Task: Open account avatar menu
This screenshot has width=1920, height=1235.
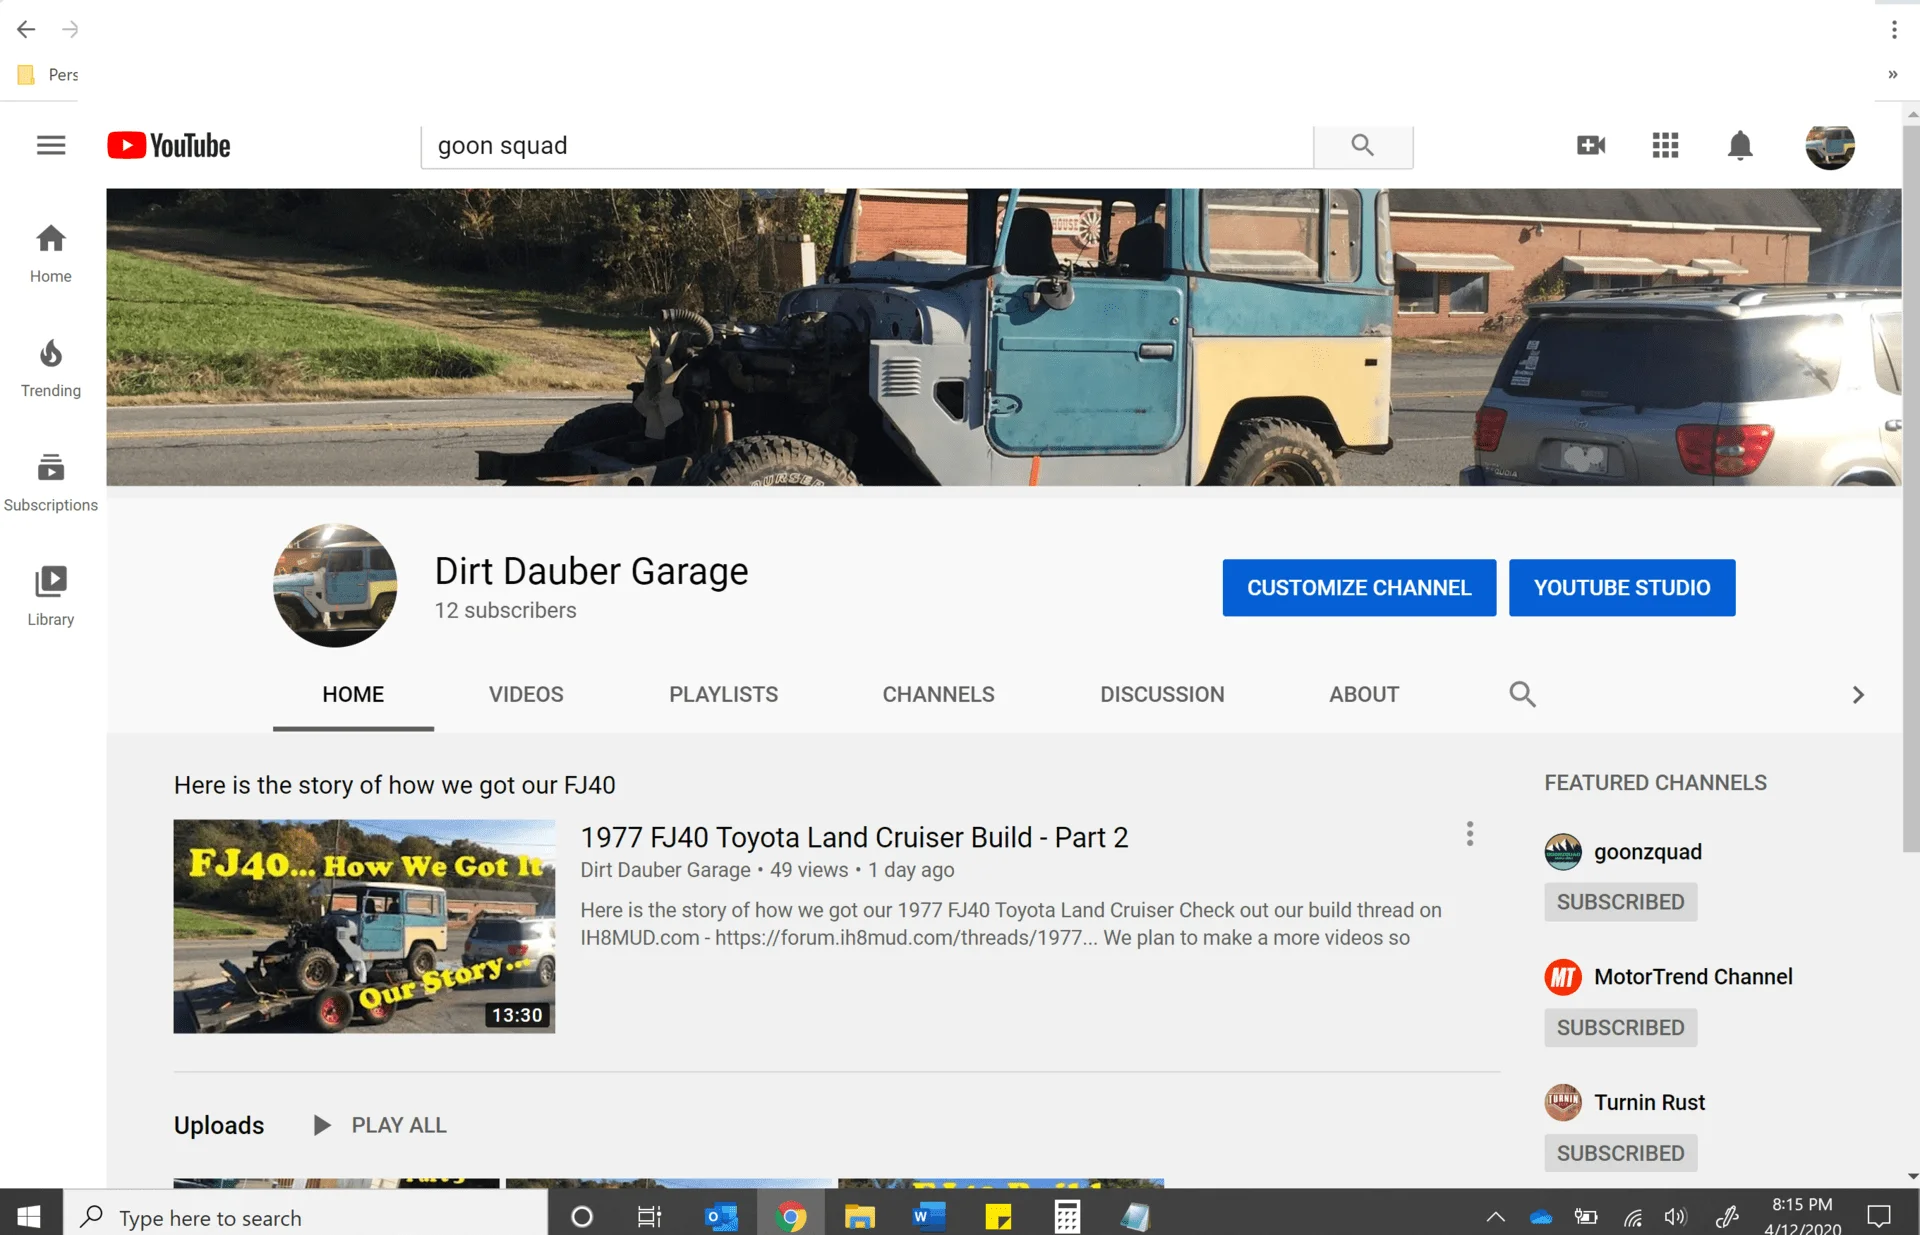Action: point(1830,146)
